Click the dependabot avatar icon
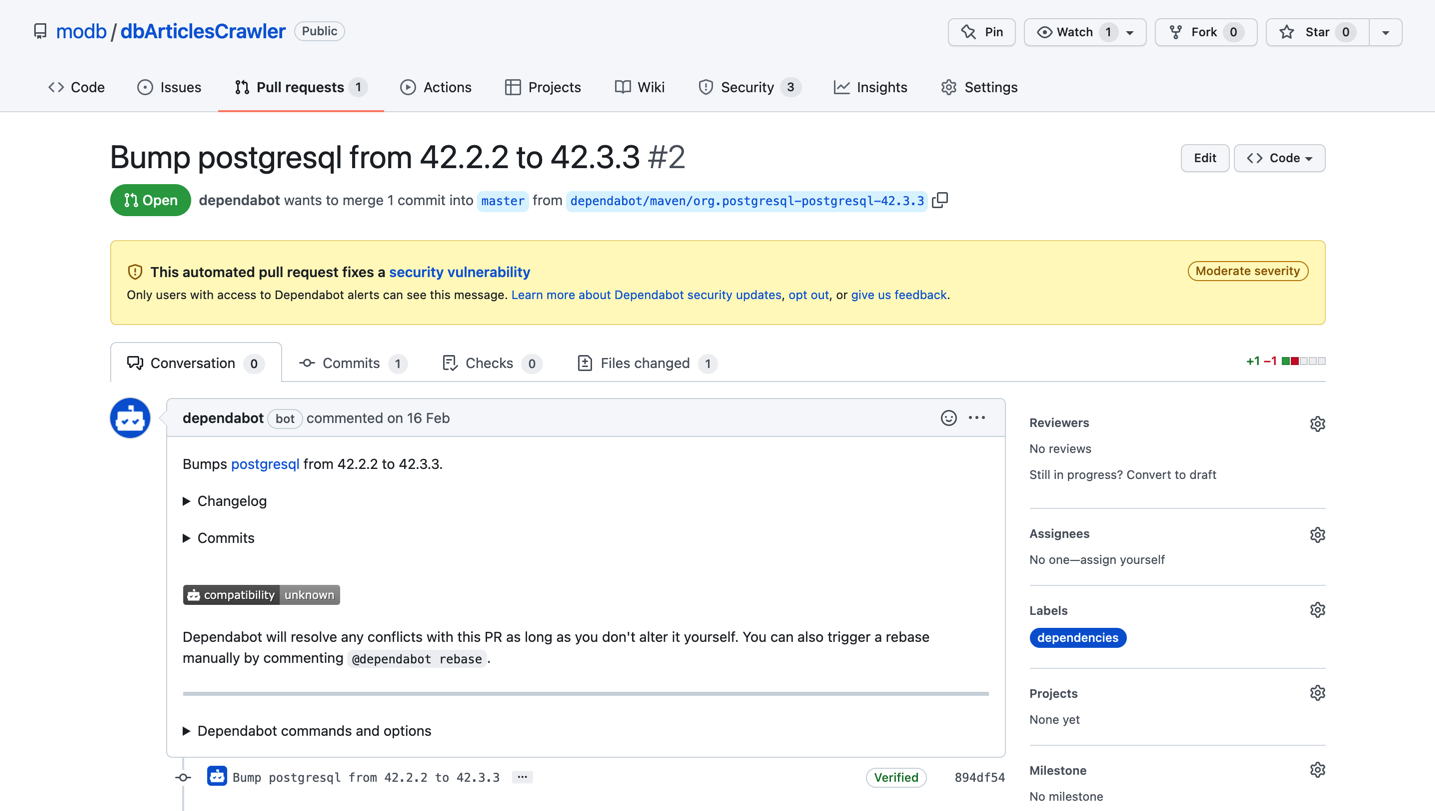The width and height of the screenshot is (1435, 811). click(130, 418)
